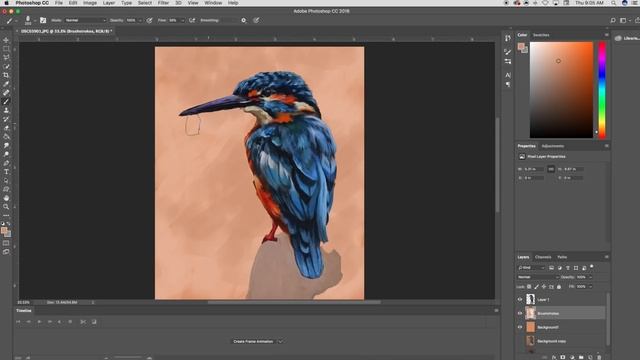Switch to the Channels tab
This screenshot has height=360, width=640.
click(543, 257)
